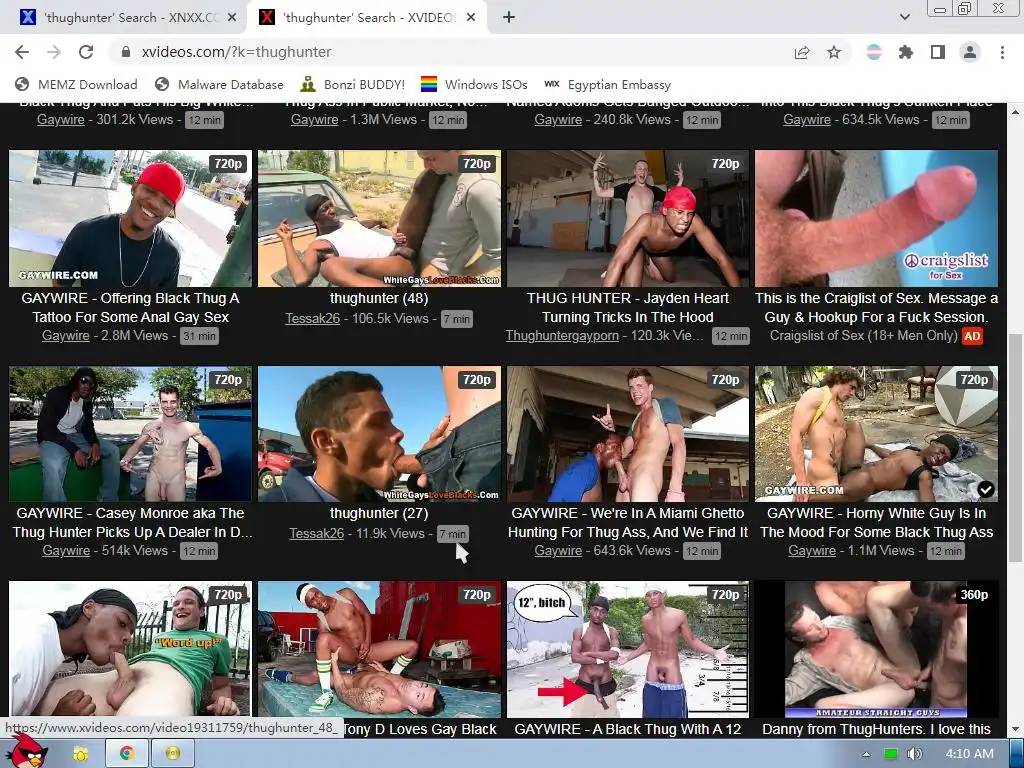
Task: Open the Start button with the red bird icon
Action: click(x=27, y=753)
